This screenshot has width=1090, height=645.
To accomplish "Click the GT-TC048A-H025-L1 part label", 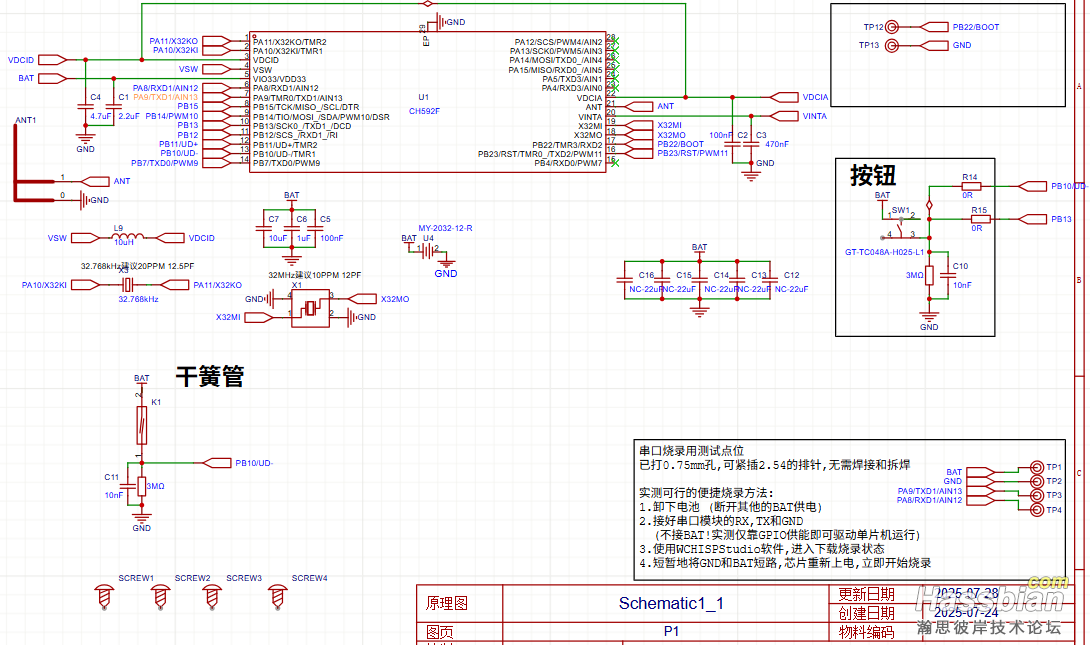I will [884, 252].
